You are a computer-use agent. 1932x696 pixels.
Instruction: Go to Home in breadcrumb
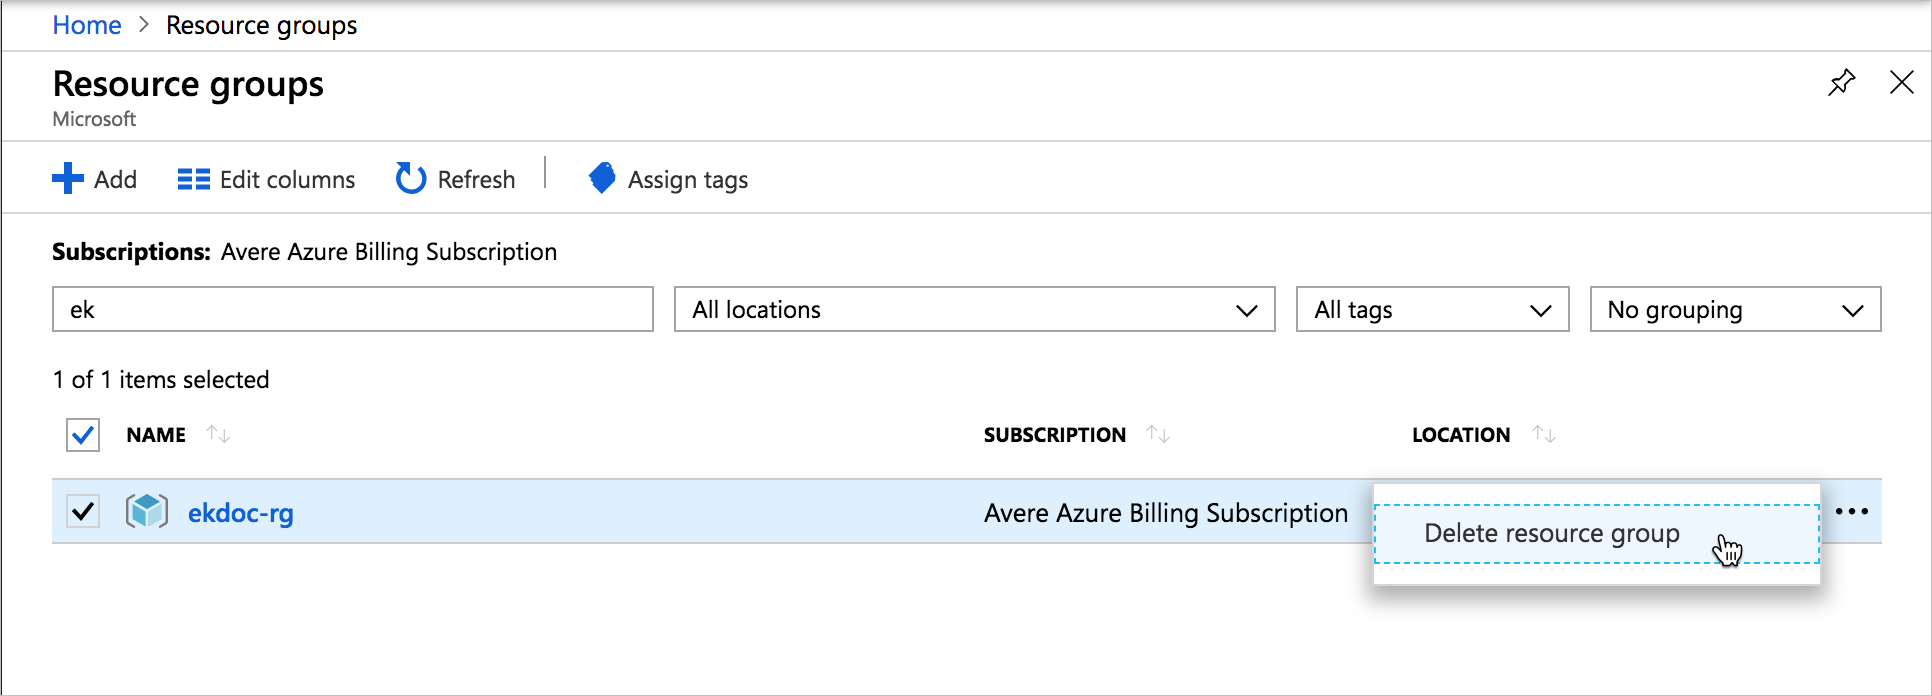(87, 25)
